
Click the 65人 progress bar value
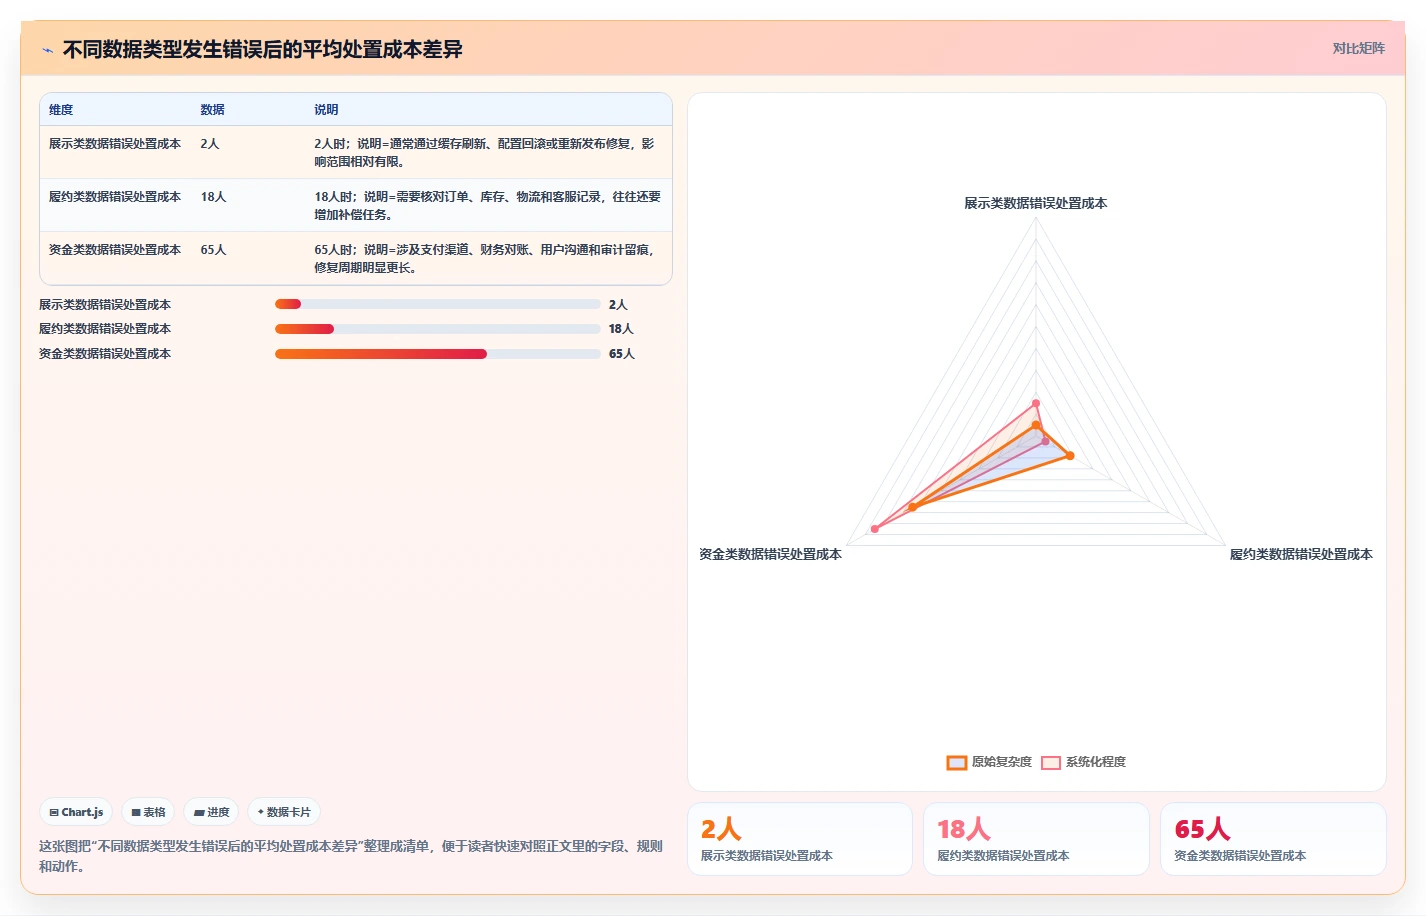[622, 354]
